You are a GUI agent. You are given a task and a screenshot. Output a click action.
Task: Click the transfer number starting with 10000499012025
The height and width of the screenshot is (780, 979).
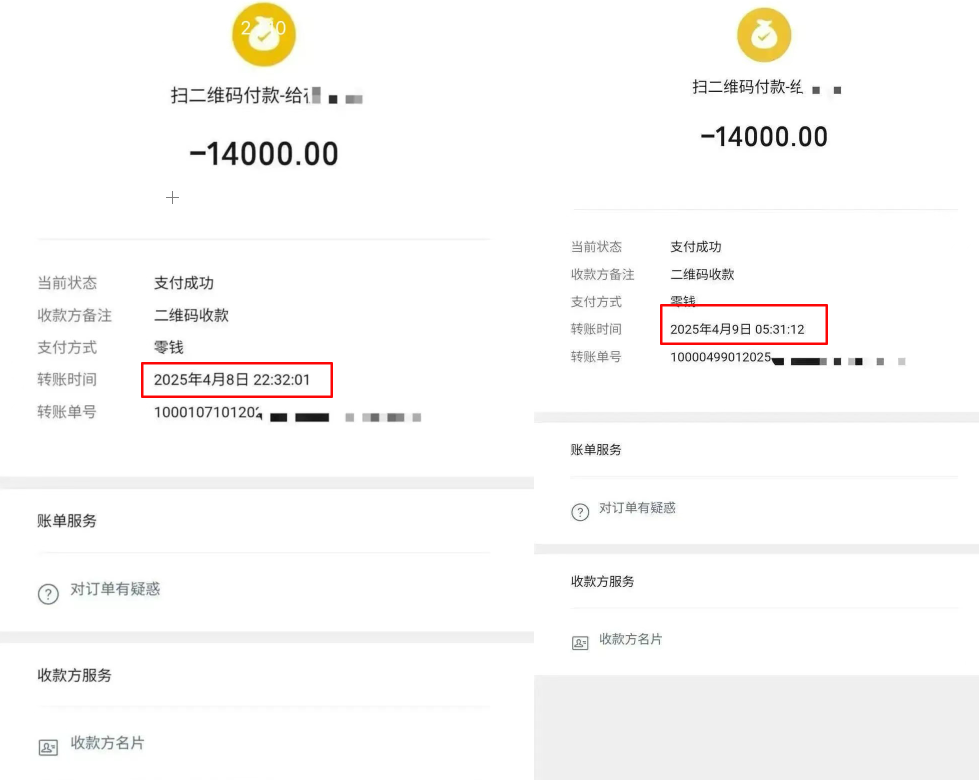tap(720, 357)
